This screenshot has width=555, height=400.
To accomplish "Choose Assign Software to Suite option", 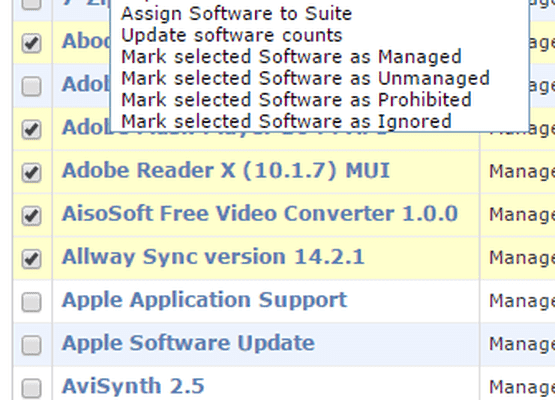I will coord(236,14).
